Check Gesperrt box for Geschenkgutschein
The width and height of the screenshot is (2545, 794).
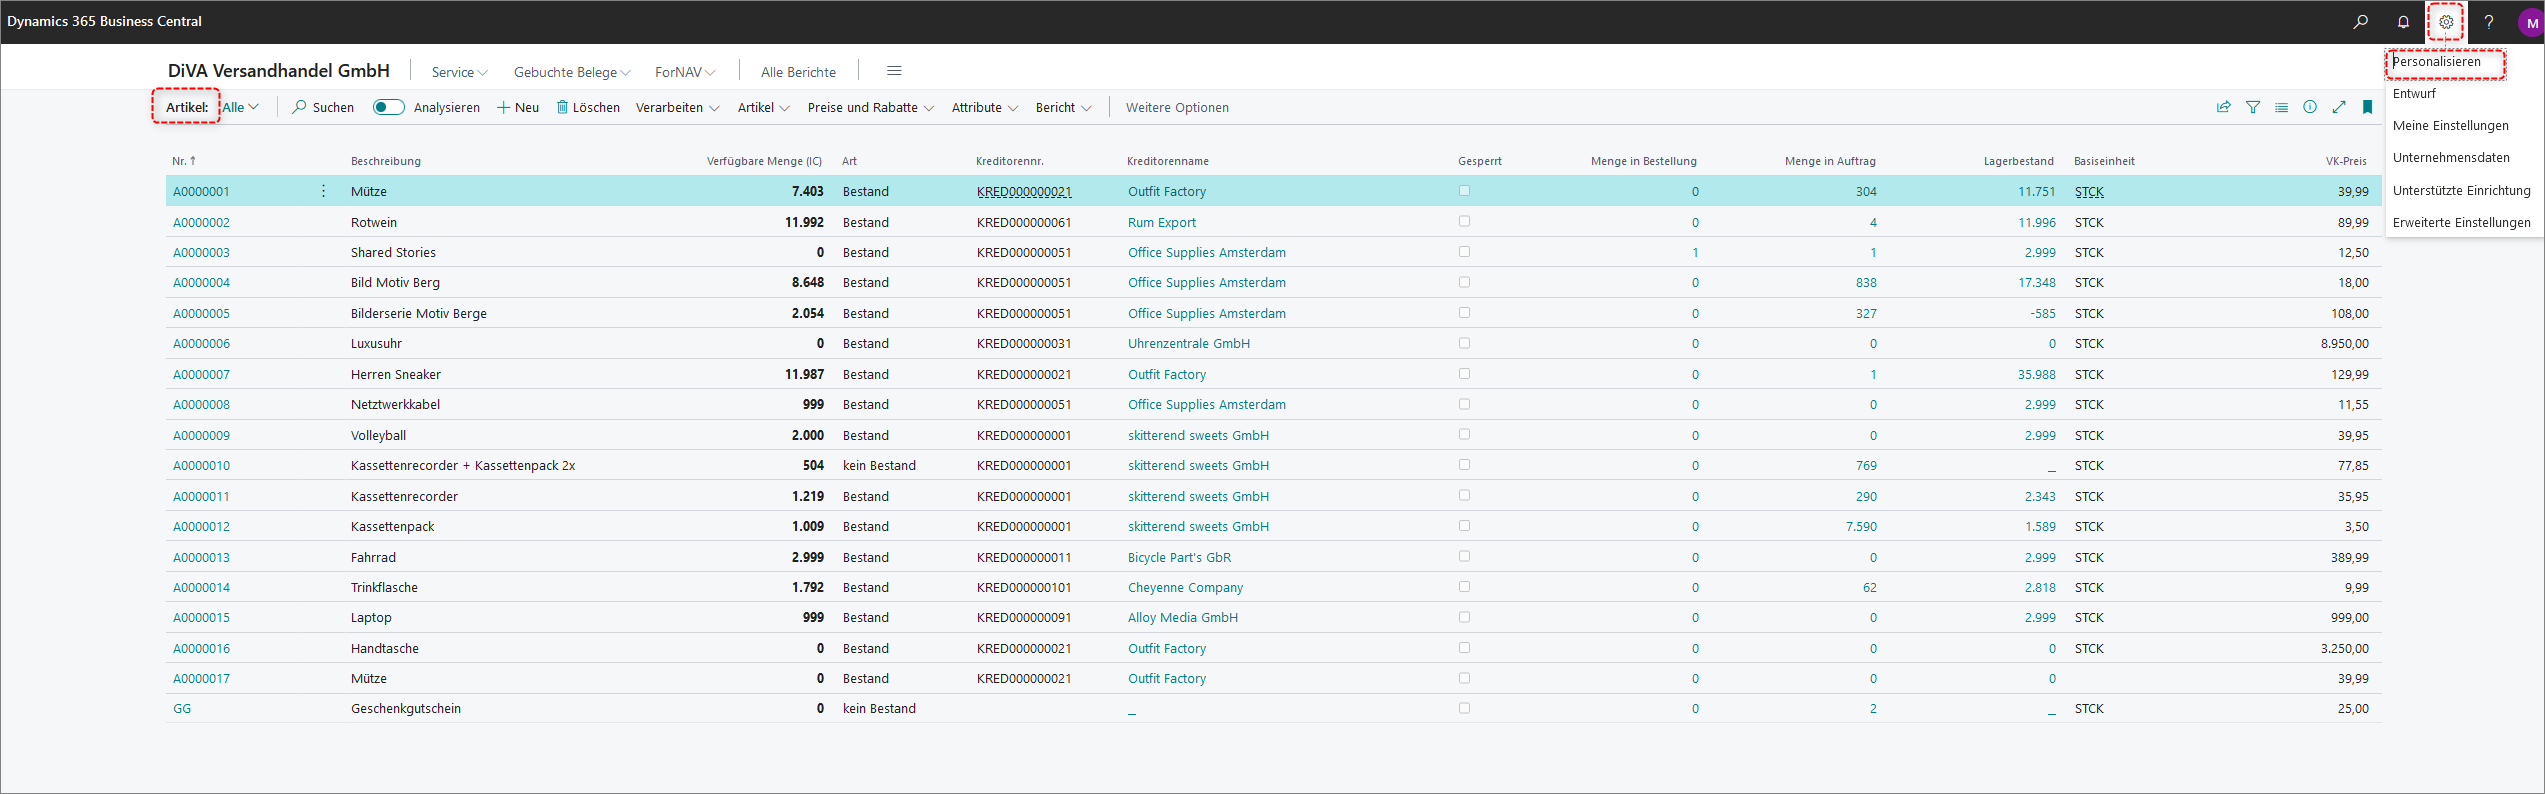pyautogui.click(x=1464, y=708)
